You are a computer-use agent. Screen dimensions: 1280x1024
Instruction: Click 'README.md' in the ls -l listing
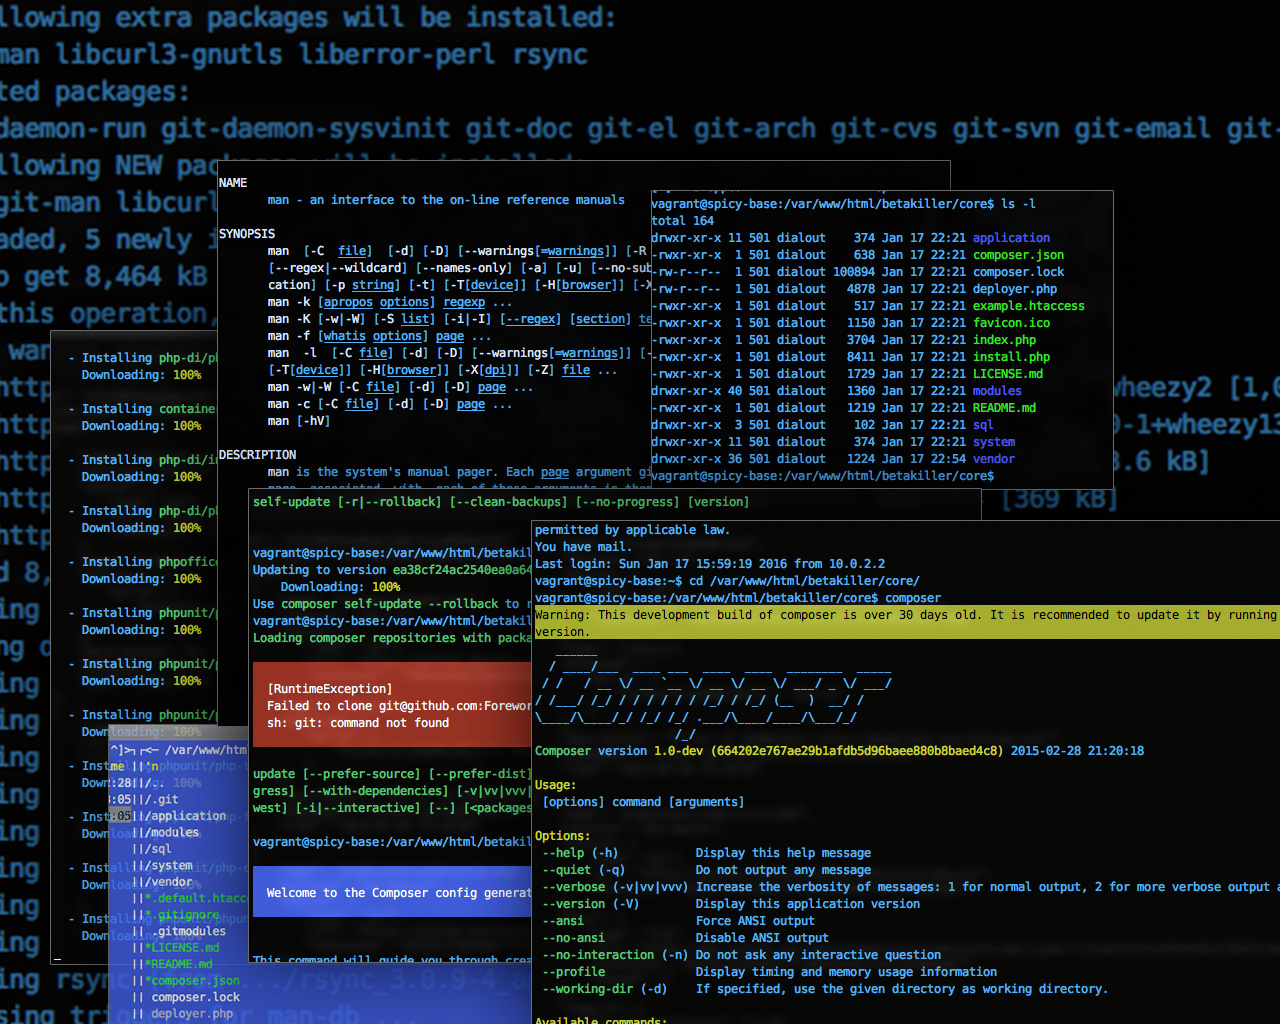point(1004,408)
